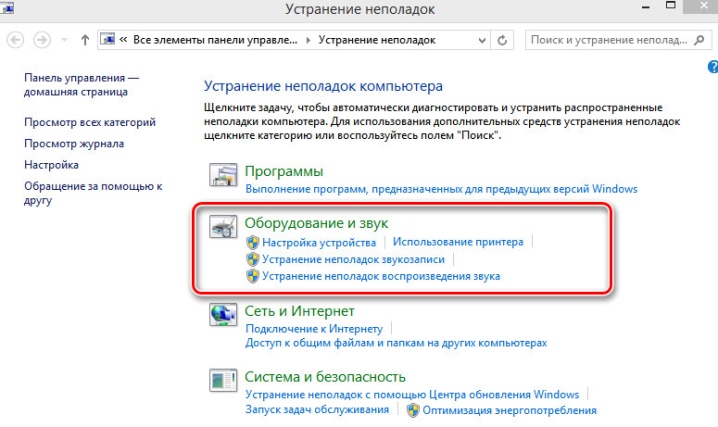
Task: Launch Оптимизация энергопотребления troubleshooter
Action: coord(509,410)
